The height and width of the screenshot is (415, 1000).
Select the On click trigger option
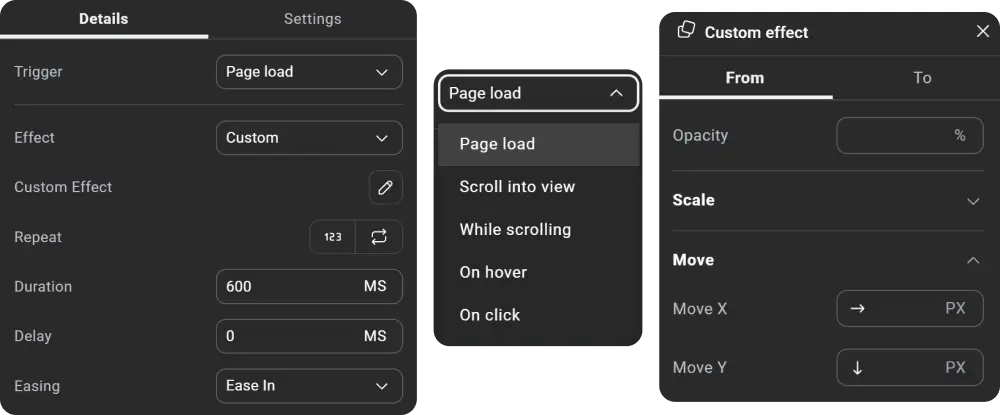(x=490, y=315)
